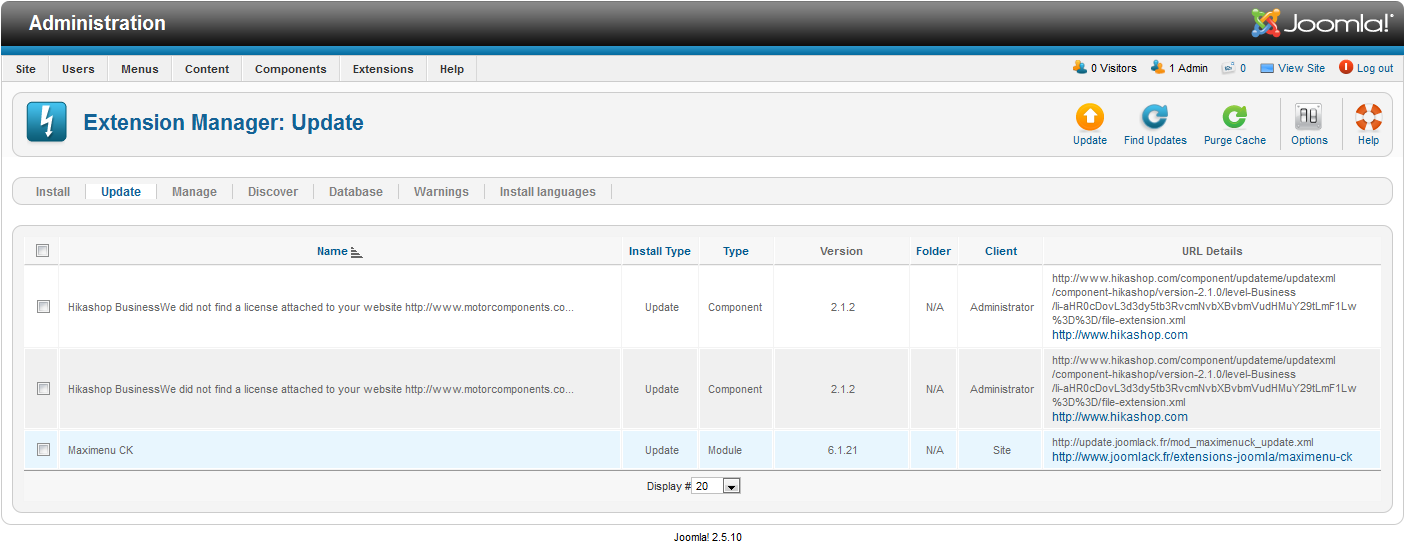Open the joomlack.fr maximenu-ck link

[1202, 457]
